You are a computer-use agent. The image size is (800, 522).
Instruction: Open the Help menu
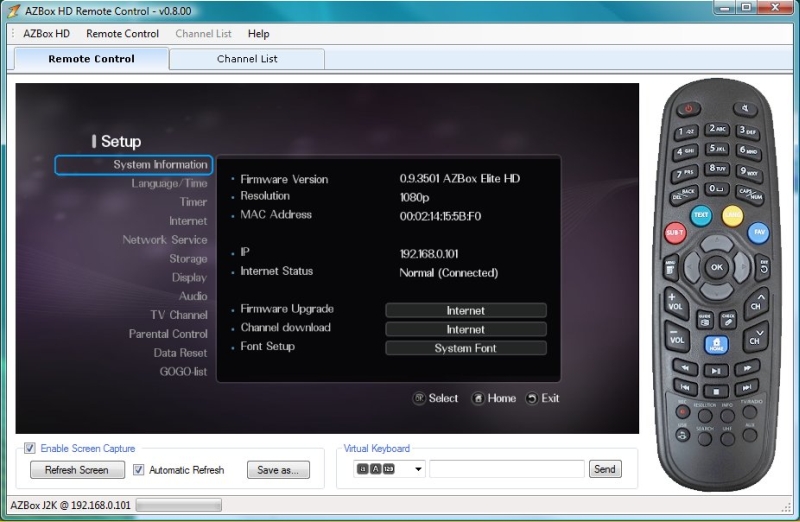pyautogui.click(x=259, y=34)
